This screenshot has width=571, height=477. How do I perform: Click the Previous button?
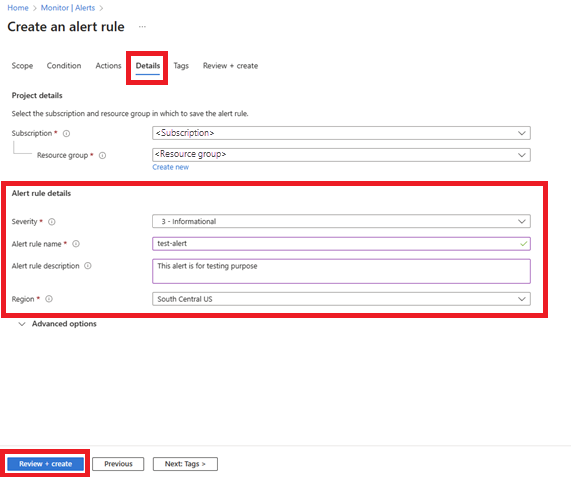(118, 464)
